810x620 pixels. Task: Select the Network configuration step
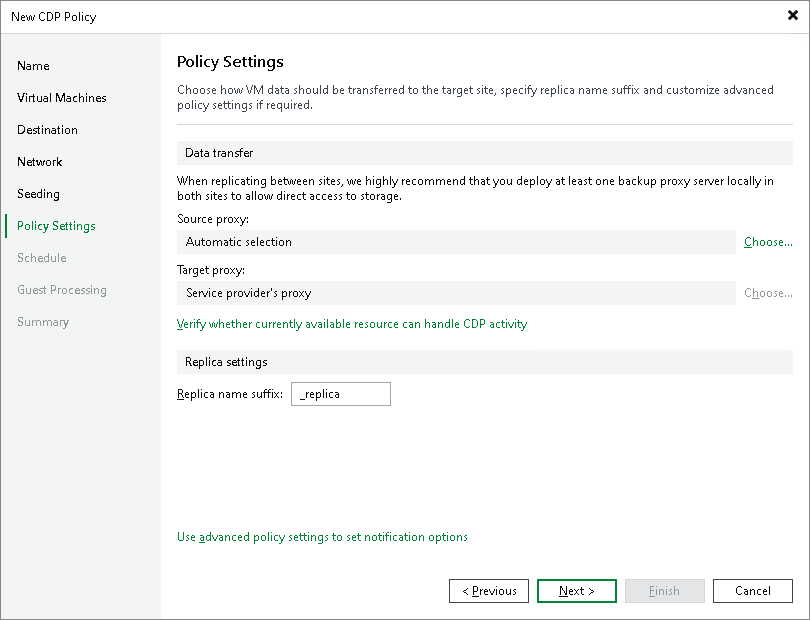40,162
